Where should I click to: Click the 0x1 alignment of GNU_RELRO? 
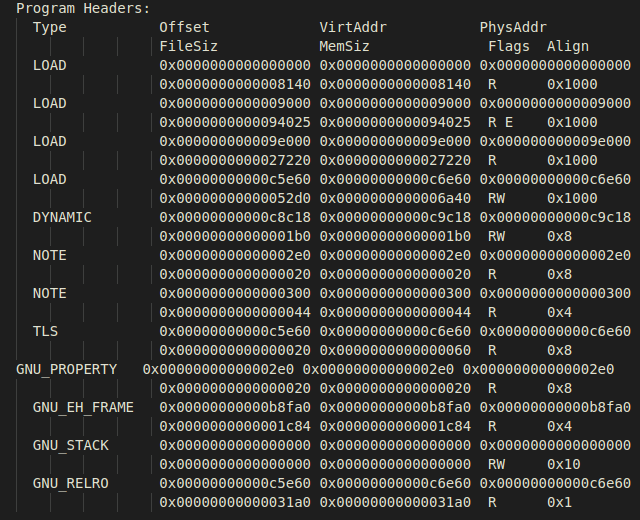pyautogui.click(x=559, y=502)
